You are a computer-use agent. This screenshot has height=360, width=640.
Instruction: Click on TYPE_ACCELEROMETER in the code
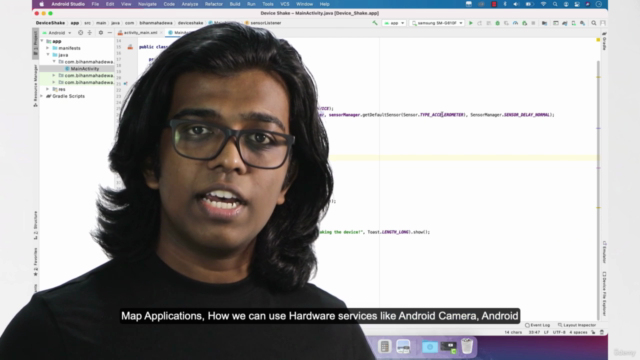pyautogui.click(x=442, y=115)
